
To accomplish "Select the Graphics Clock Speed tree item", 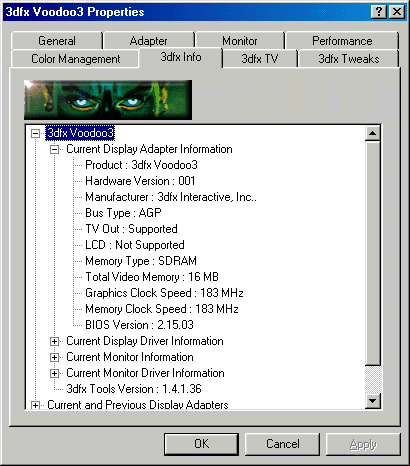I will click(x=164, y=293).
